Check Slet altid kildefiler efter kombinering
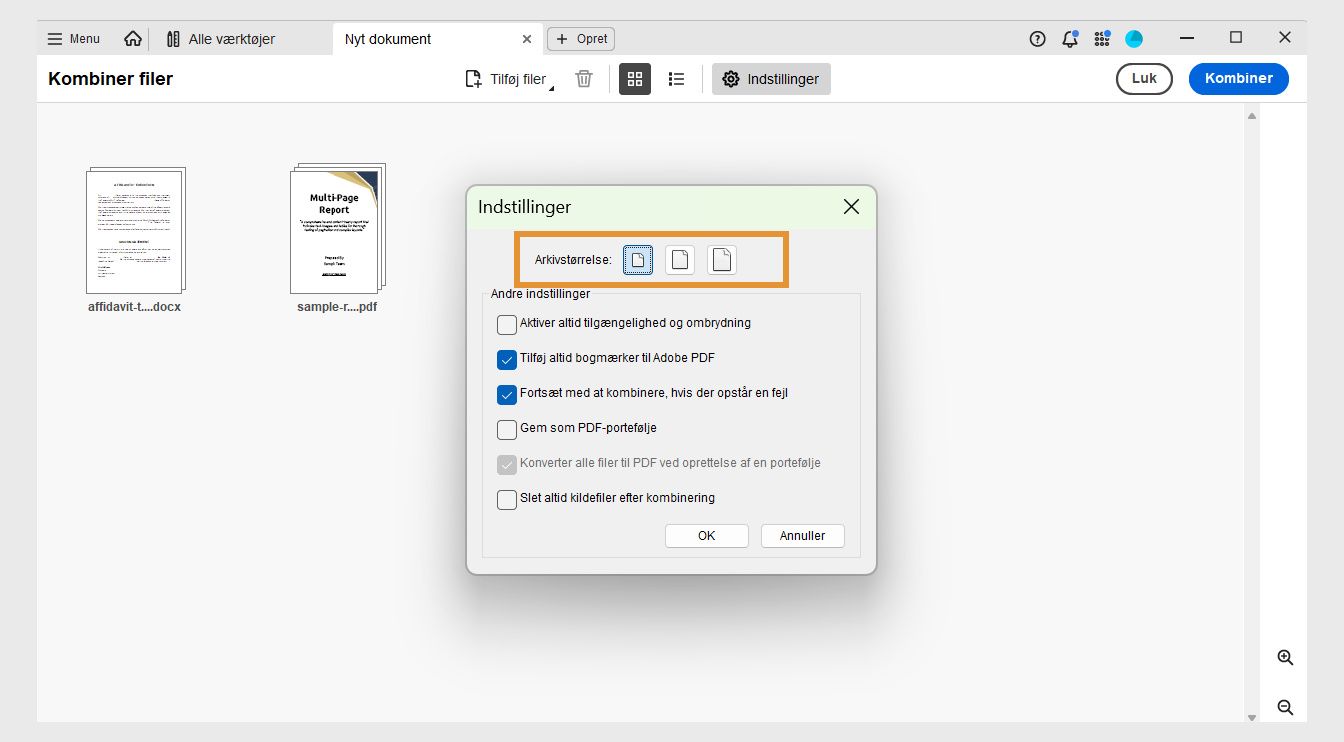The image size is (1344, 742). [507, 499]
